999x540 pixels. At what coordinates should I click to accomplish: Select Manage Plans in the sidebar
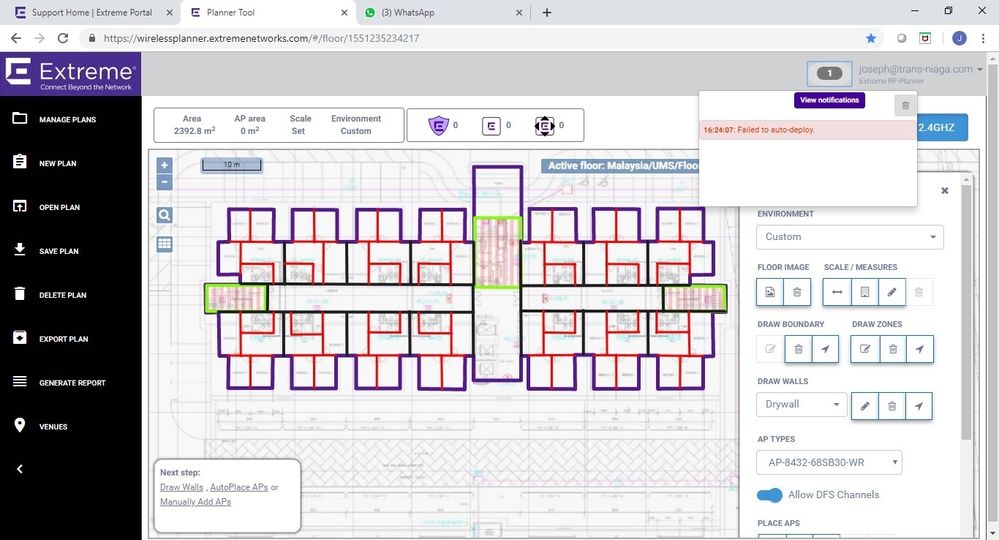coord(68,119)
